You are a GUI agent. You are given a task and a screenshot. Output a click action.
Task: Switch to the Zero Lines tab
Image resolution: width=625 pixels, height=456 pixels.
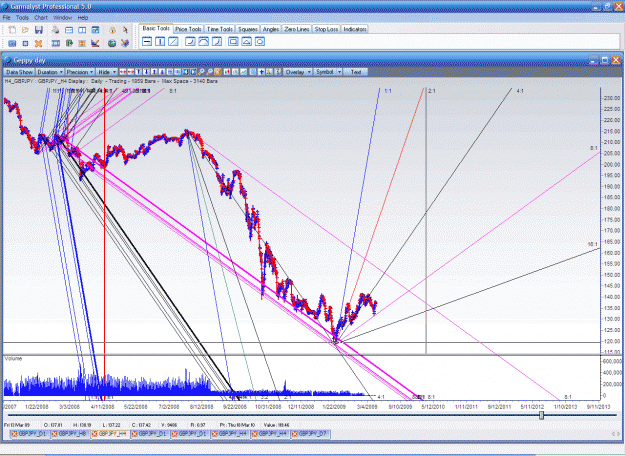[x=297, y=29]
